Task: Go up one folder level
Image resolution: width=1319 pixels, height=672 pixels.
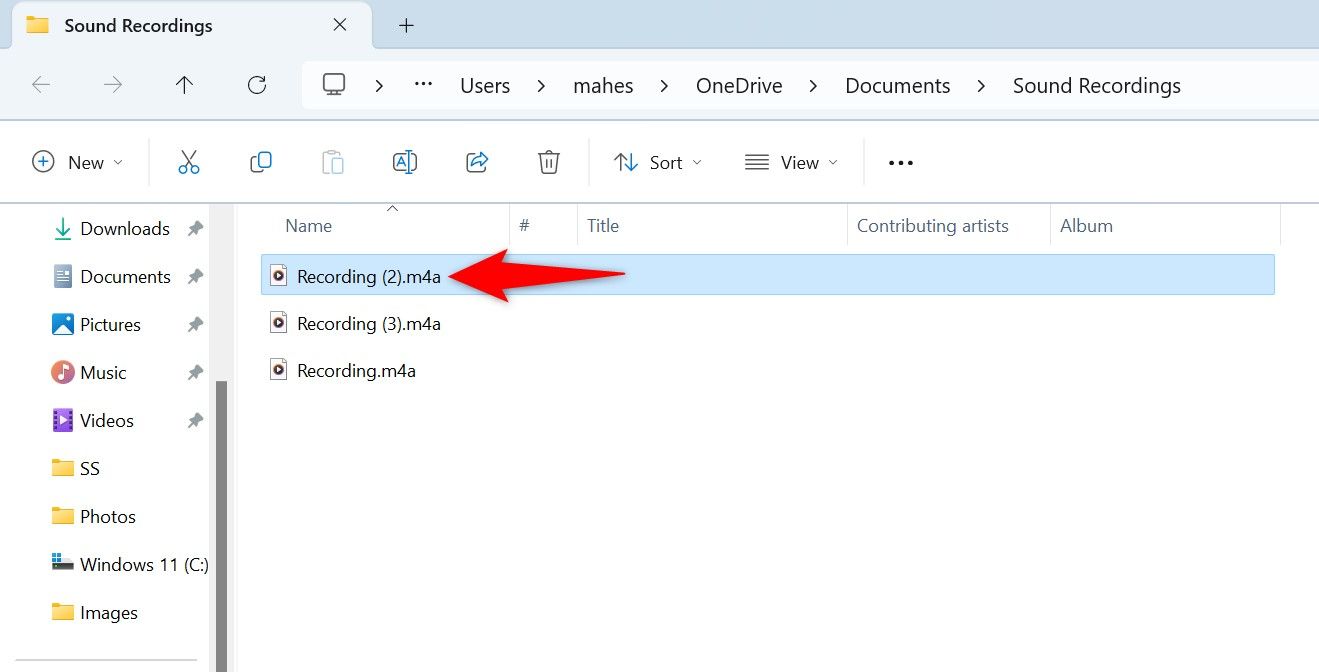Action: coord(184,86)
